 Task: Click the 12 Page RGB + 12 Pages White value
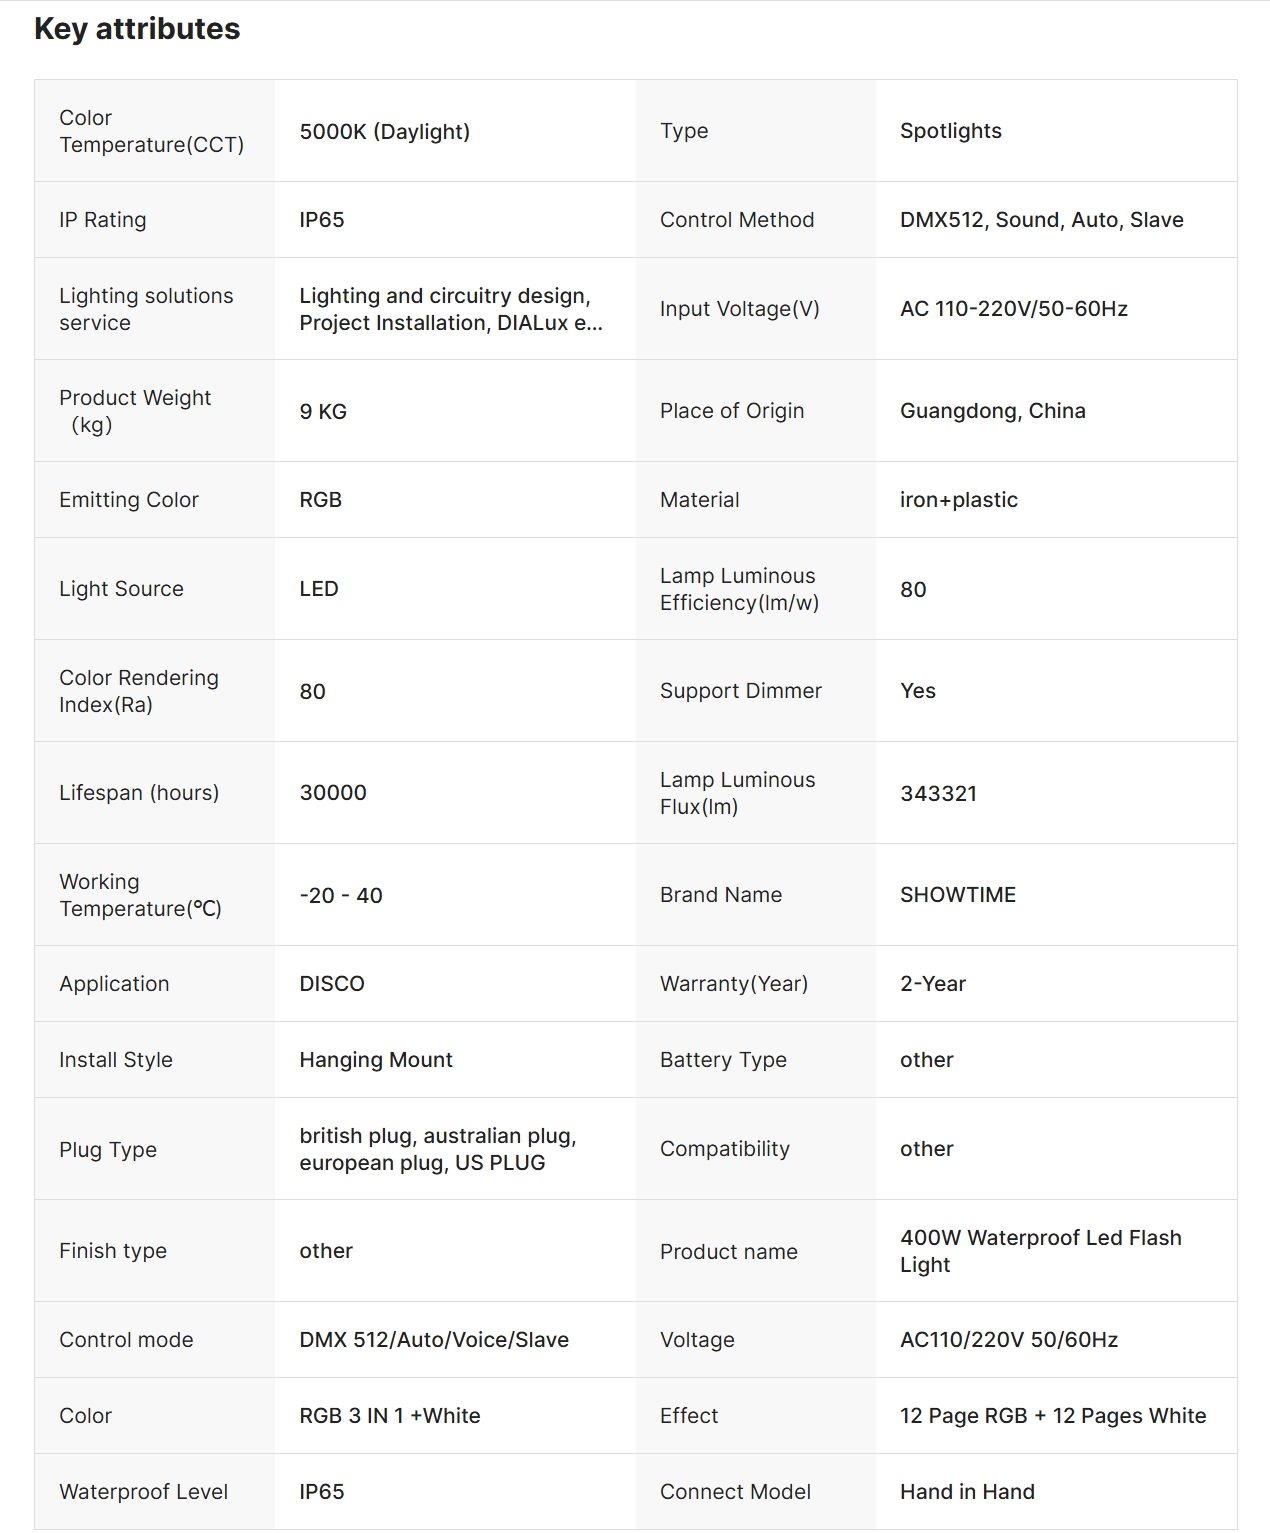point(1052,1416)
